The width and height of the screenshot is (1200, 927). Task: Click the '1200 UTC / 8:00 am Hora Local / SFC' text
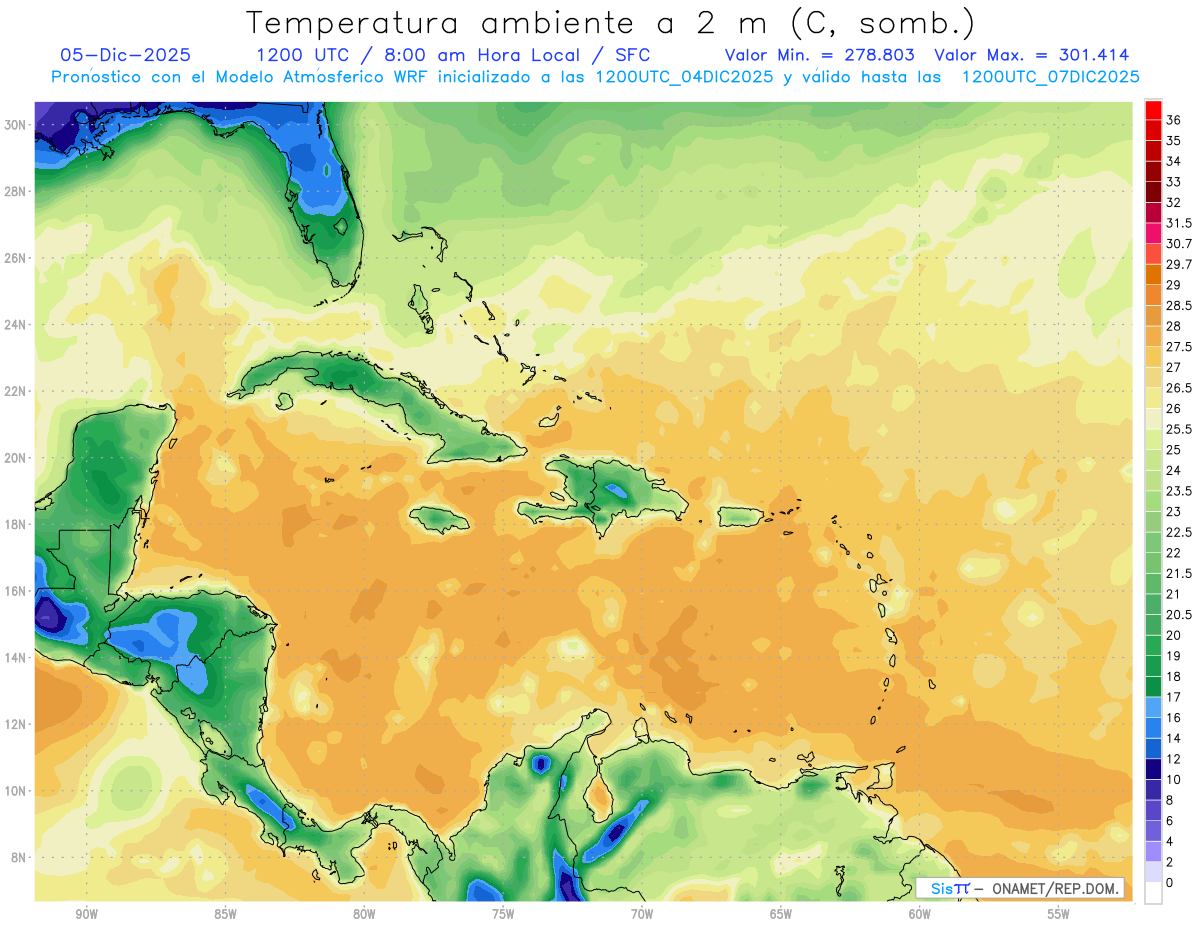[x=453, y=55]
